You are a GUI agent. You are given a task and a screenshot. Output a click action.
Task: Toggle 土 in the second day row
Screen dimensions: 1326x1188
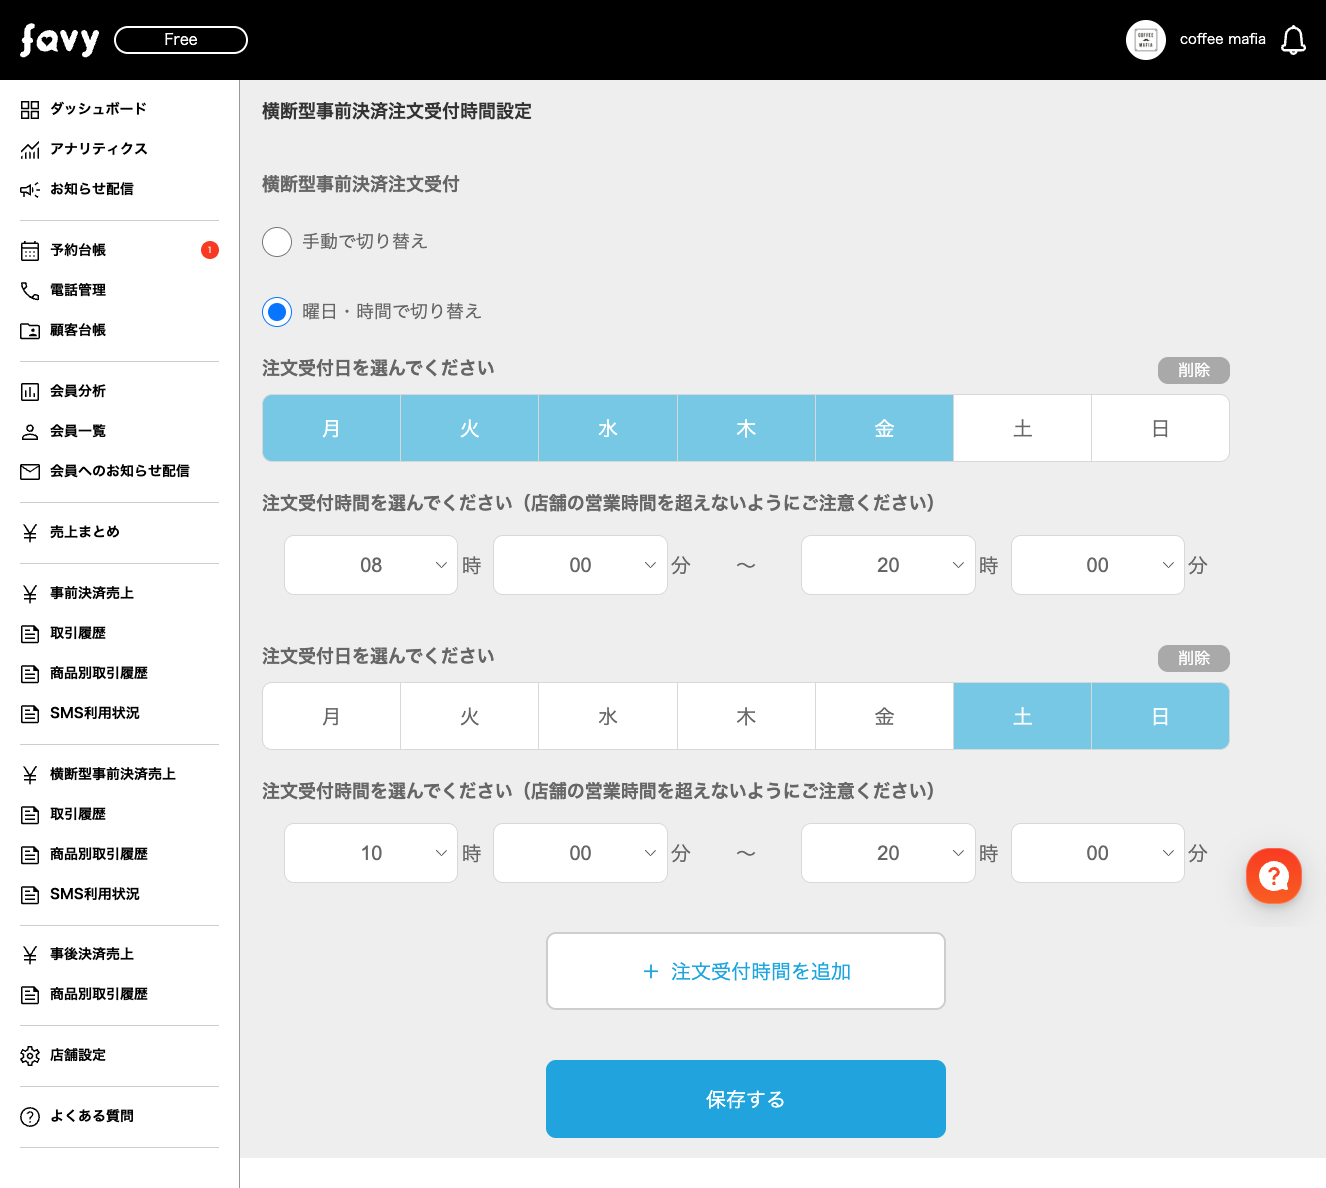click(1022, 716)
